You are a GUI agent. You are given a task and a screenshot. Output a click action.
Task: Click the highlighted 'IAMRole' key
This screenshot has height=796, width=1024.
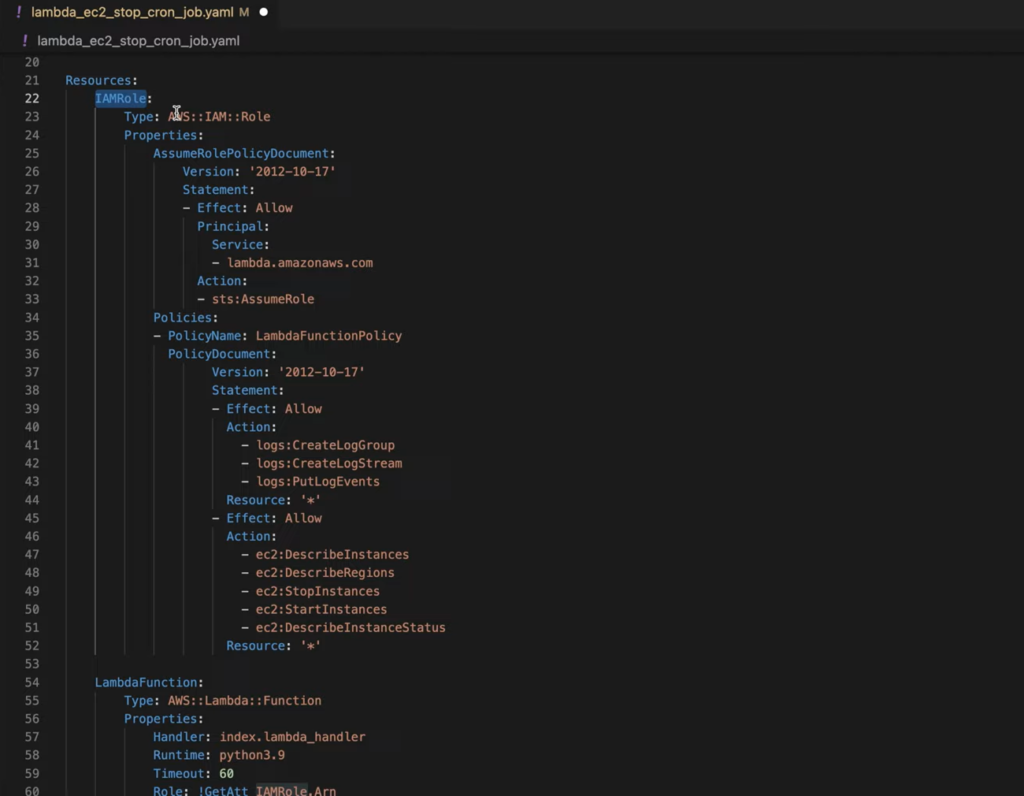pyautogui.click(x=121, y=99)
